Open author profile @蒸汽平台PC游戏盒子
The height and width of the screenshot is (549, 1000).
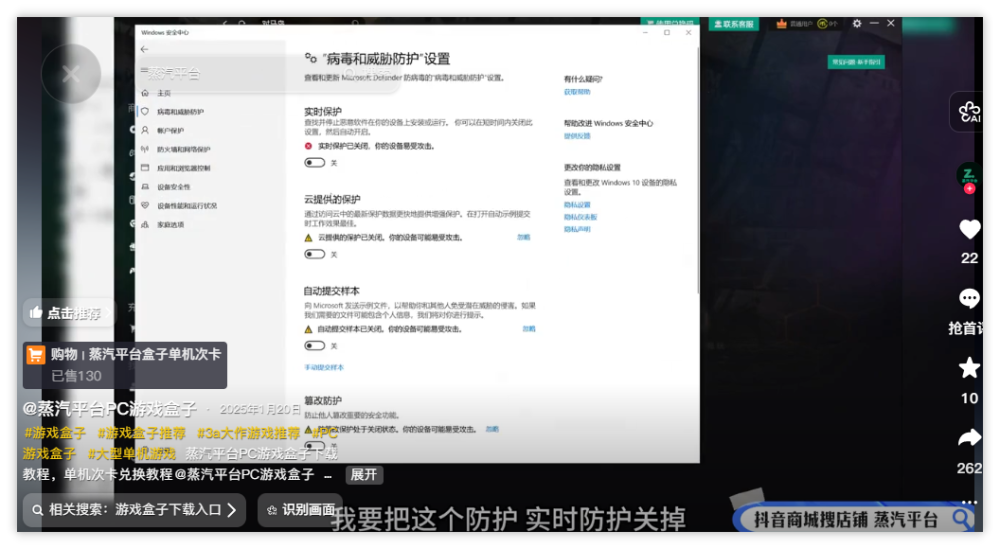click(x=110, y=409)
